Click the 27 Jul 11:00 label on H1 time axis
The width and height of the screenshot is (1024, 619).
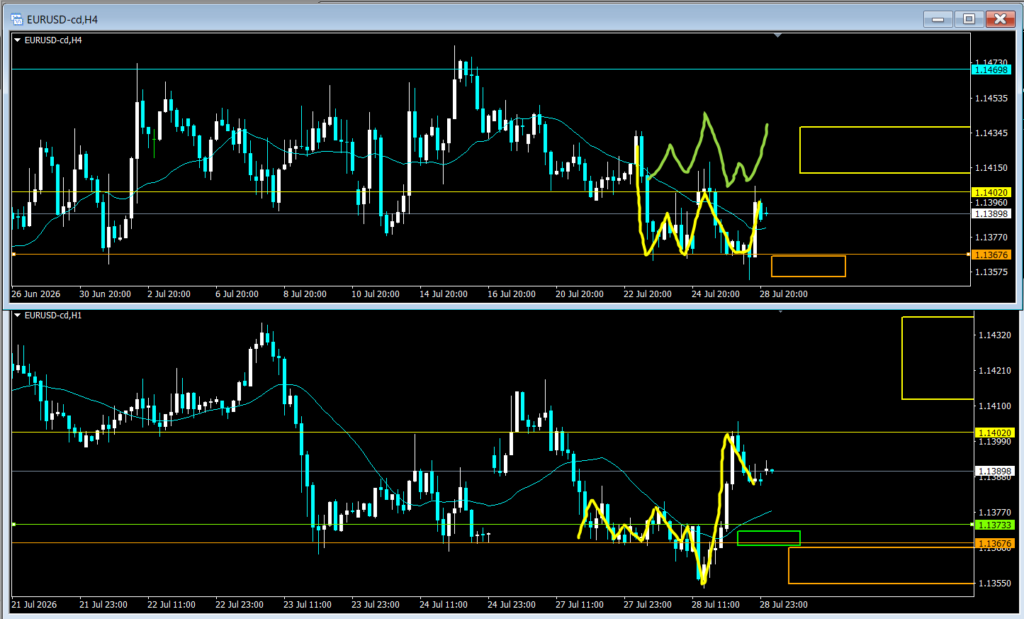[579, 605]
